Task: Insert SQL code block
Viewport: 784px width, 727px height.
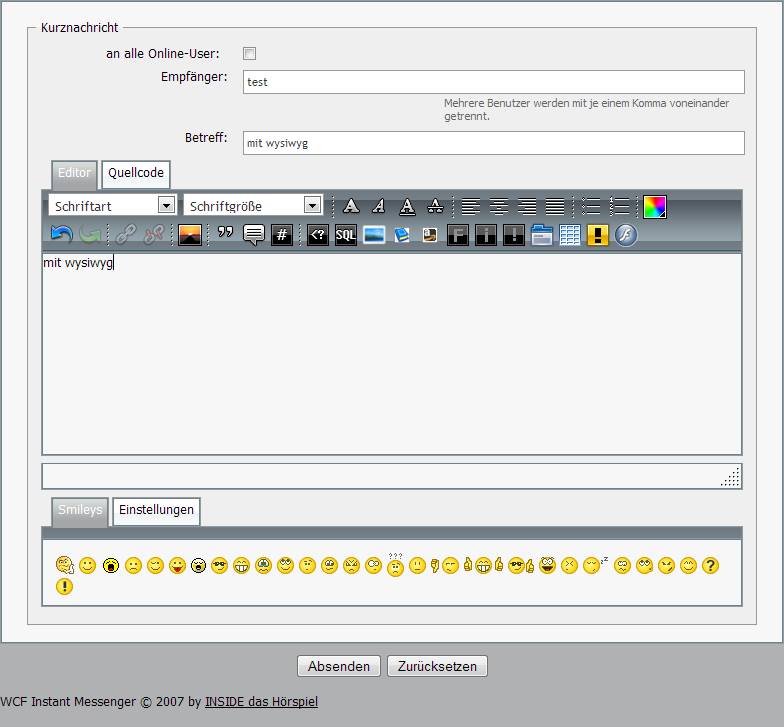Action: [x=346, y=234]
